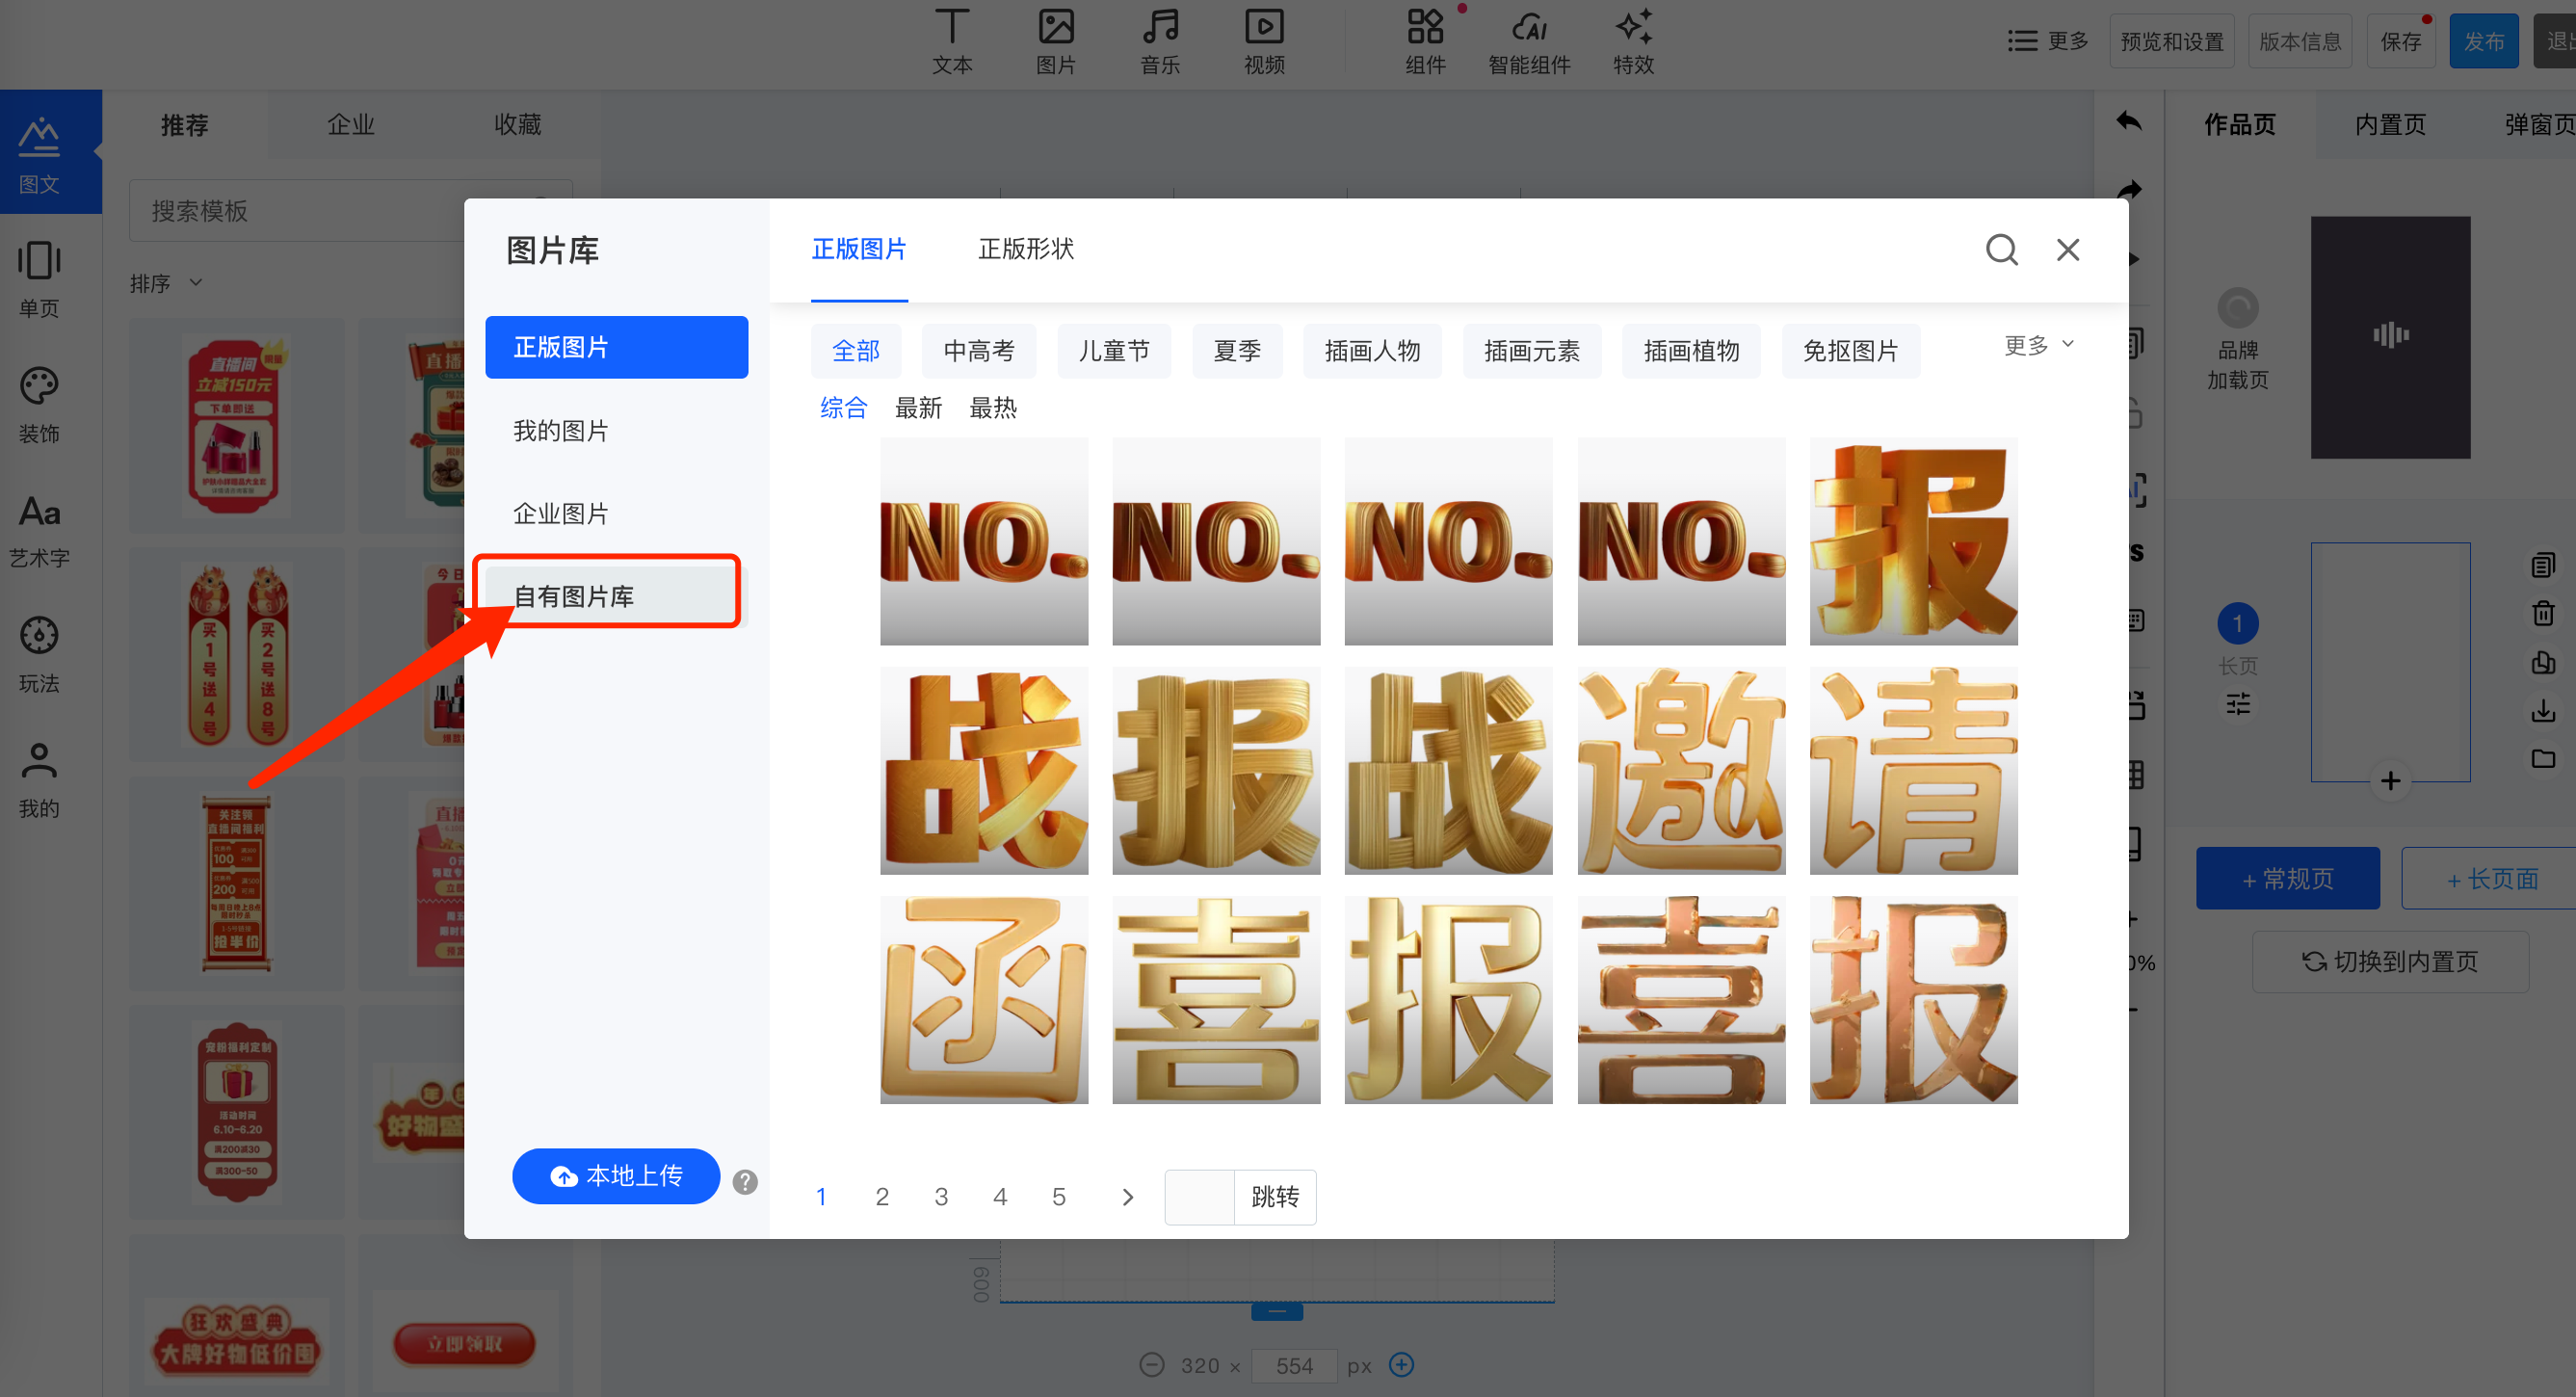This screenshot has width=2576, height=1397.
Task: Click the 本地上传 upload button
Action: point(616,1176)
